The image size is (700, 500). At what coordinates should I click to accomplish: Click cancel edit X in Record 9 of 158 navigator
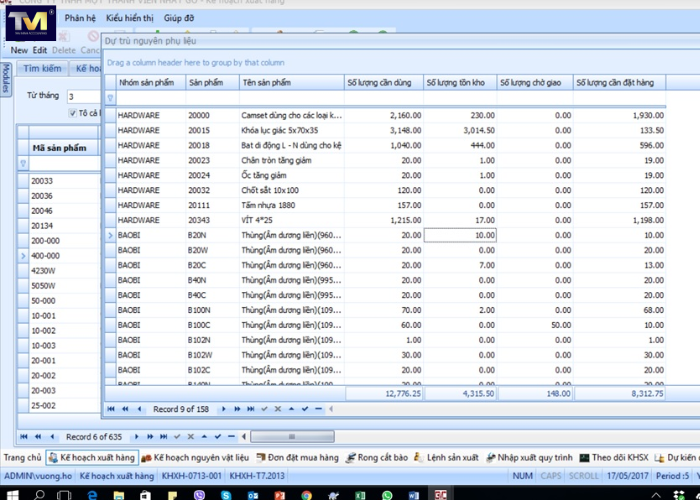click(278, 409)
